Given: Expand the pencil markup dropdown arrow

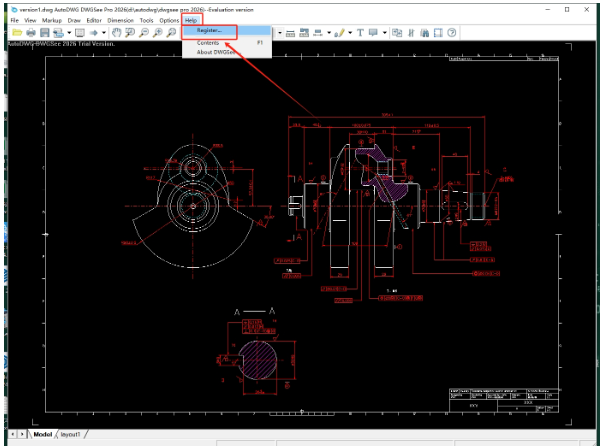Looking at the screenshot, I should (350, 33).
